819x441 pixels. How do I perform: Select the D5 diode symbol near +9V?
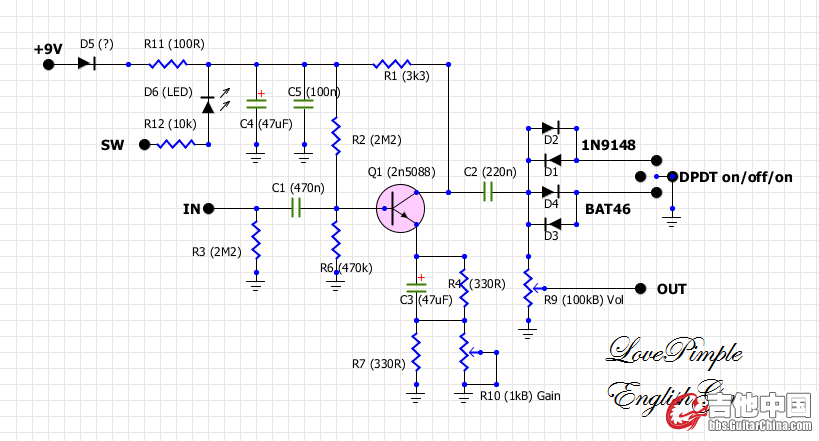tap(87, 64)
